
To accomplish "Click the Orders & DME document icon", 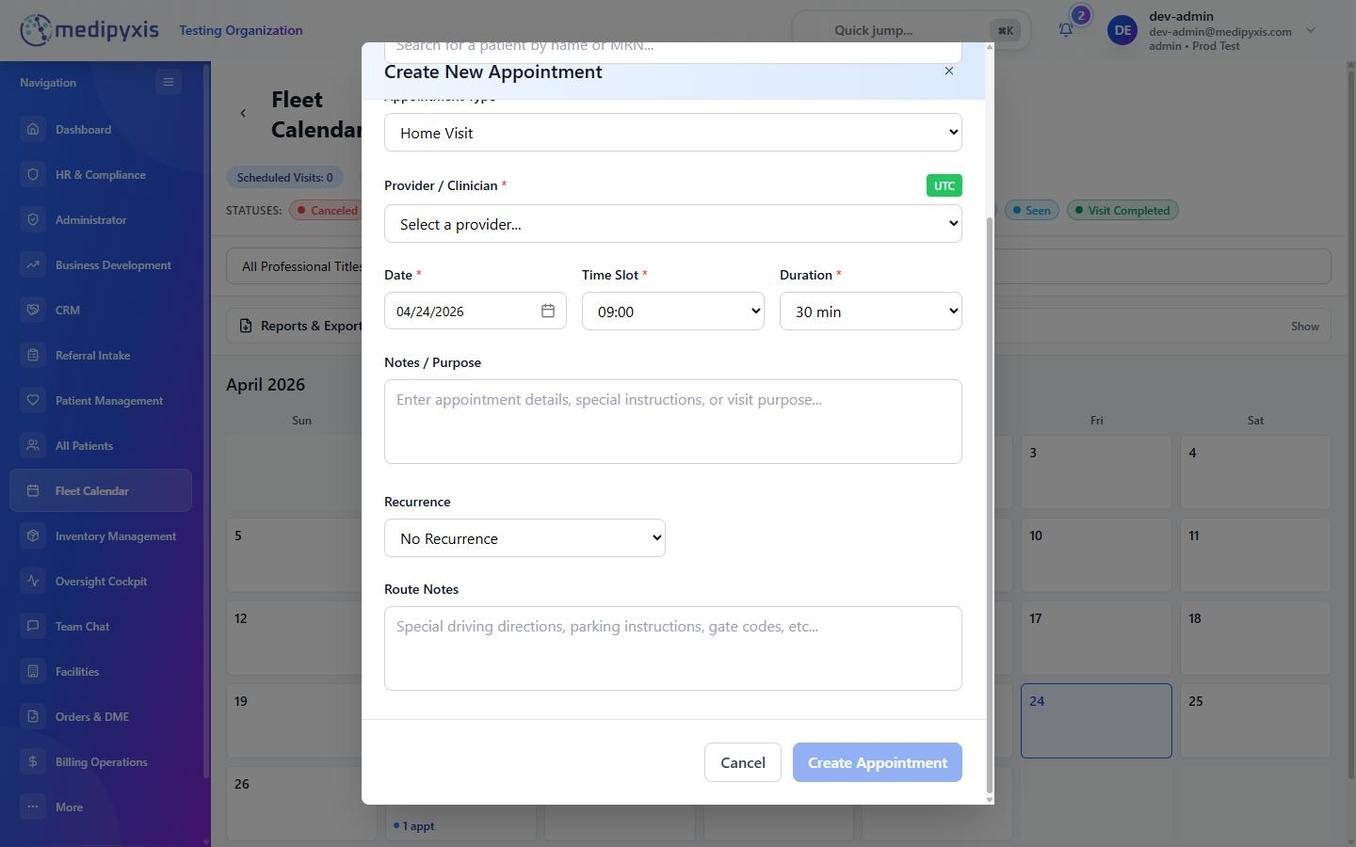I will (33, 716).
